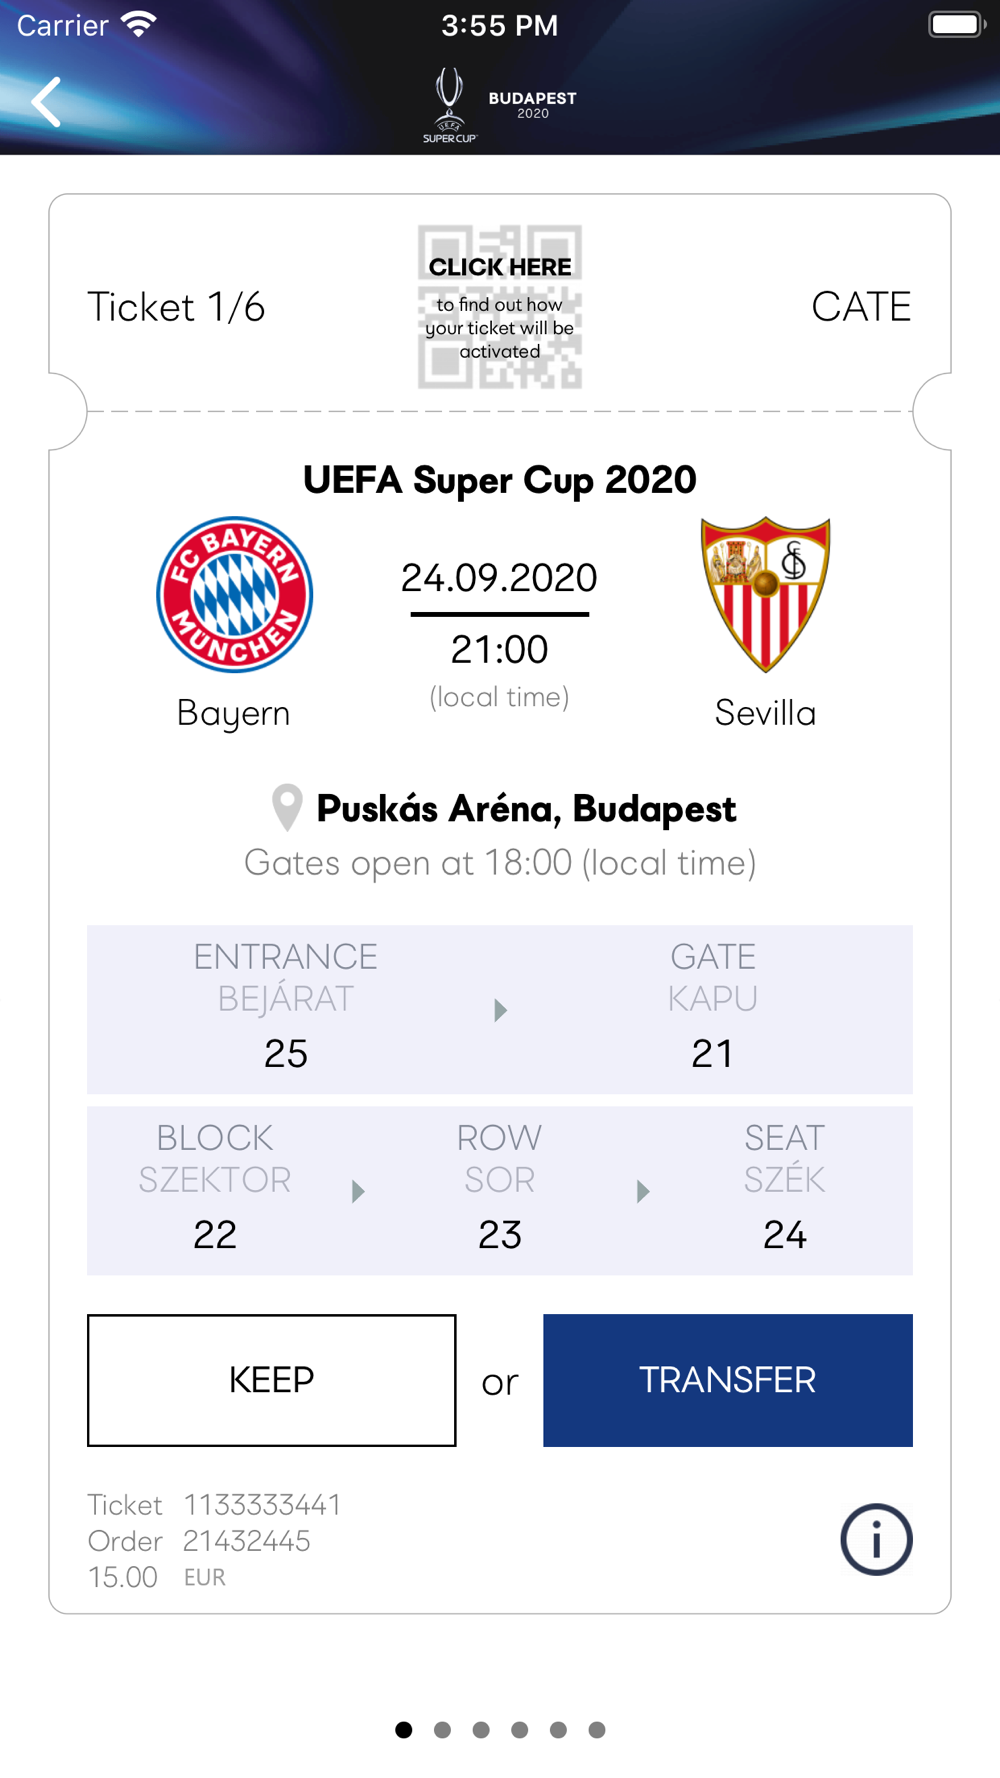
Task: Tap the Sevilla club crest
Action: coord(766,594)
